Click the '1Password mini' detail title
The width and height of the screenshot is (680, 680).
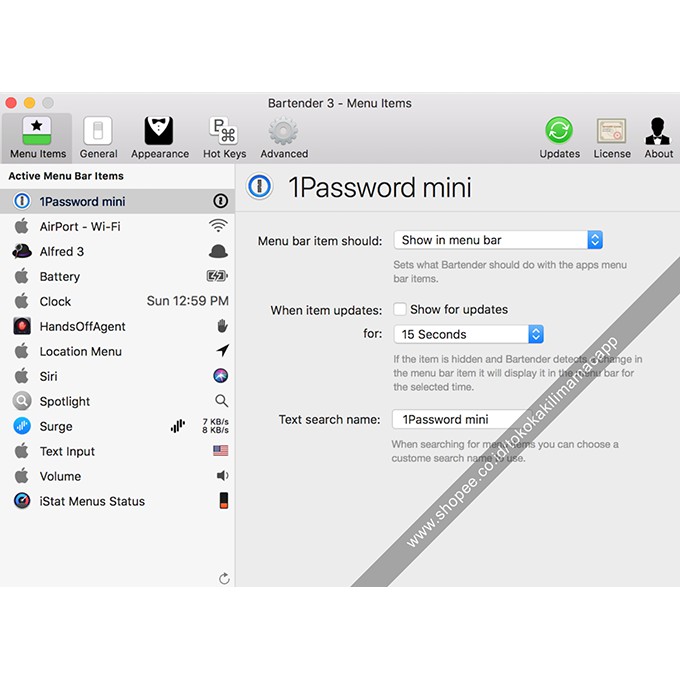[x=380, y=187]
